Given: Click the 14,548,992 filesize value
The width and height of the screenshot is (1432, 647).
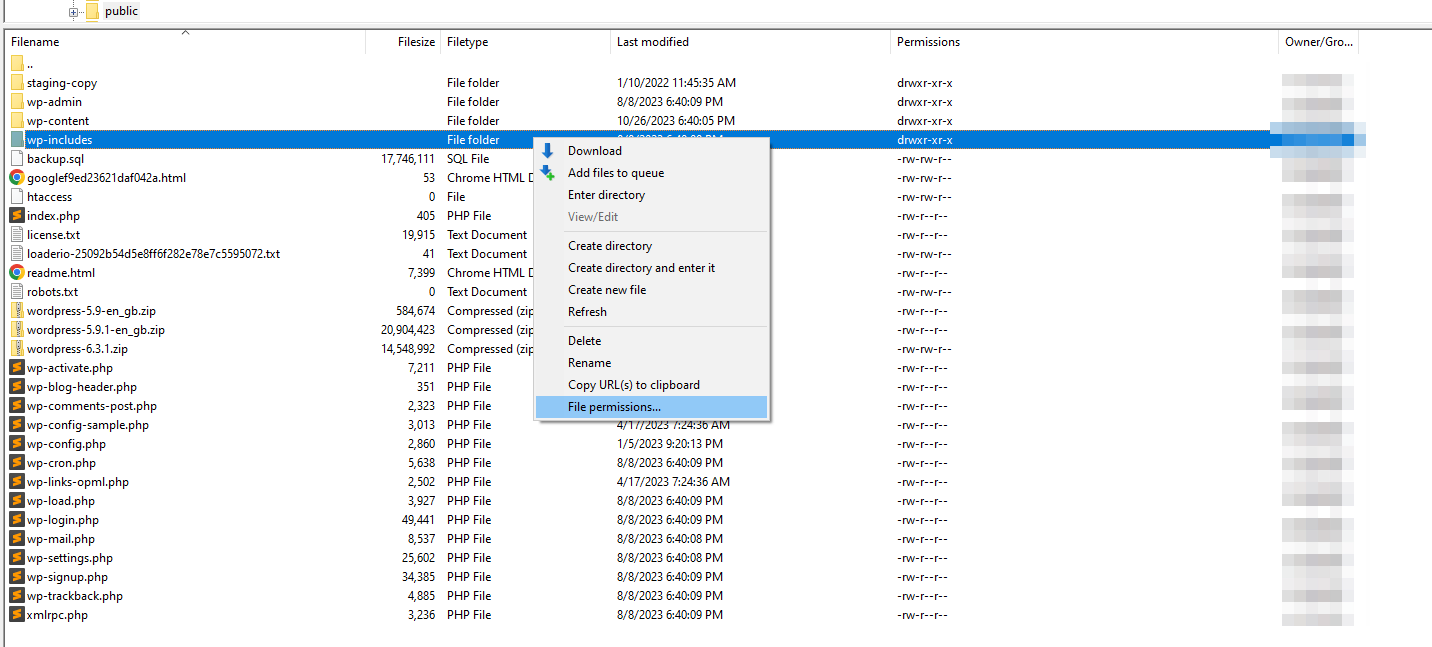Looking at the screenshot, I should tap(408, 349).
